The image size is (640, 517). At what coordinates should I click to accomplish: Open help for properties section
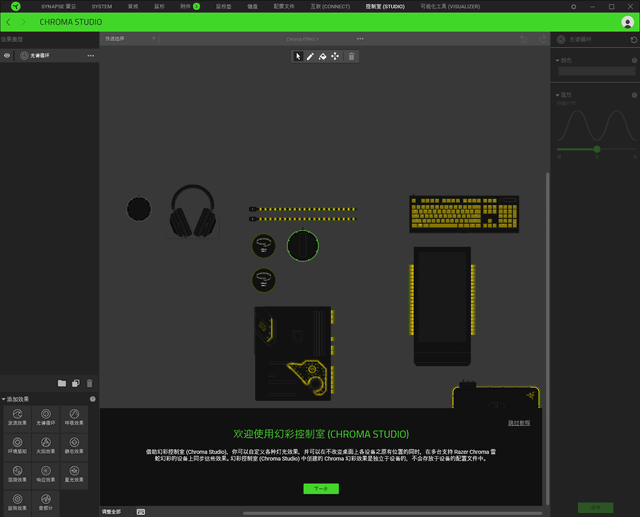pos(634,95)
